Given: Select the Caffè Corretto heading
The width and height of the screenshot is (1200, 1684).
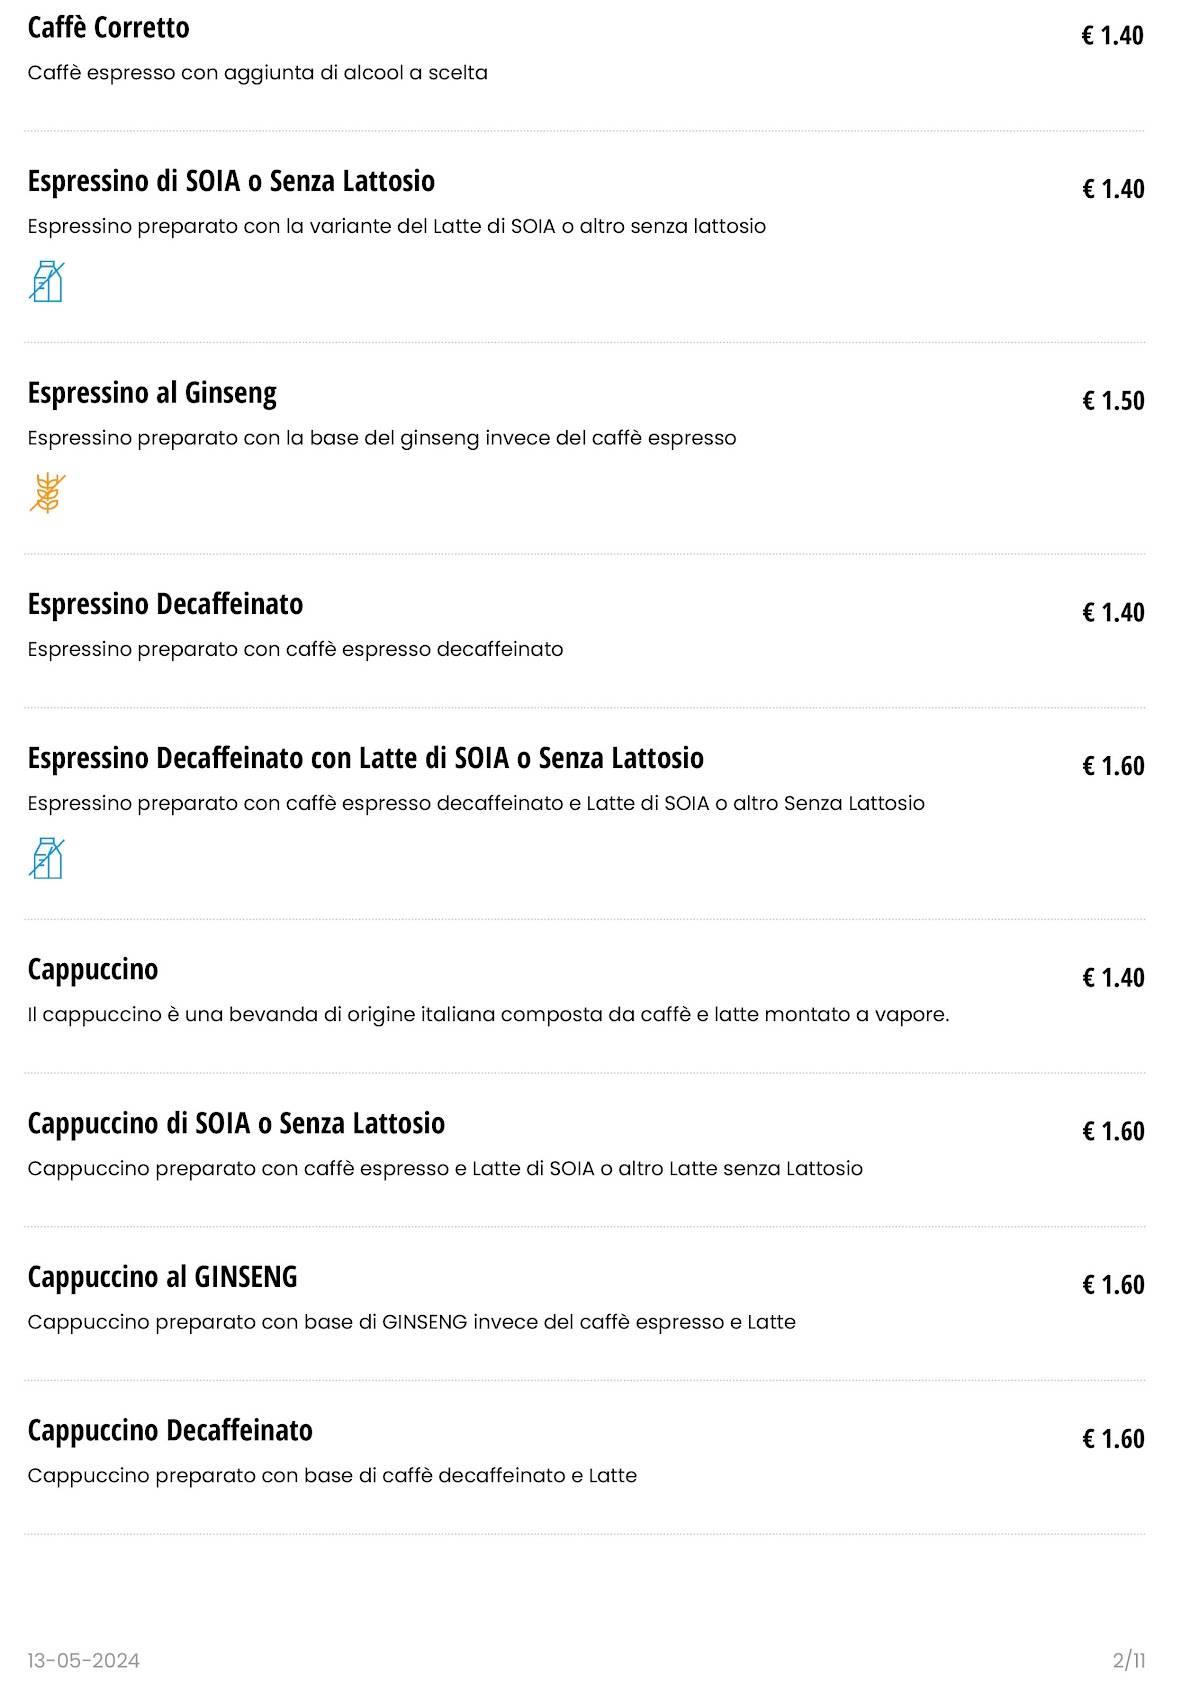Looking at the screenshot, I should (x=108, y=28).
